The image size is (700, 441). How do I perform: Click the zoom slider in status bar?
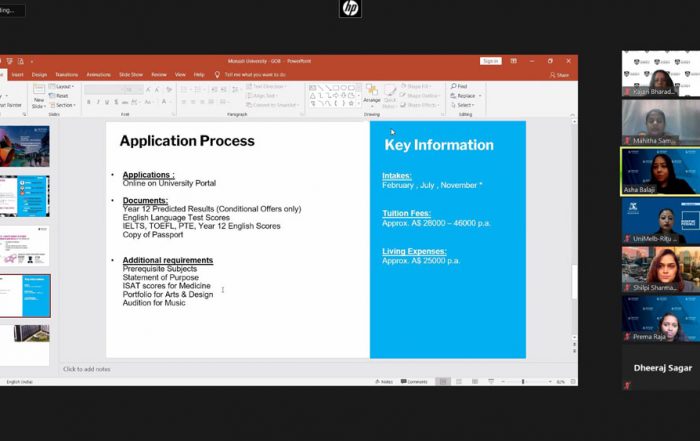[526, 382]
